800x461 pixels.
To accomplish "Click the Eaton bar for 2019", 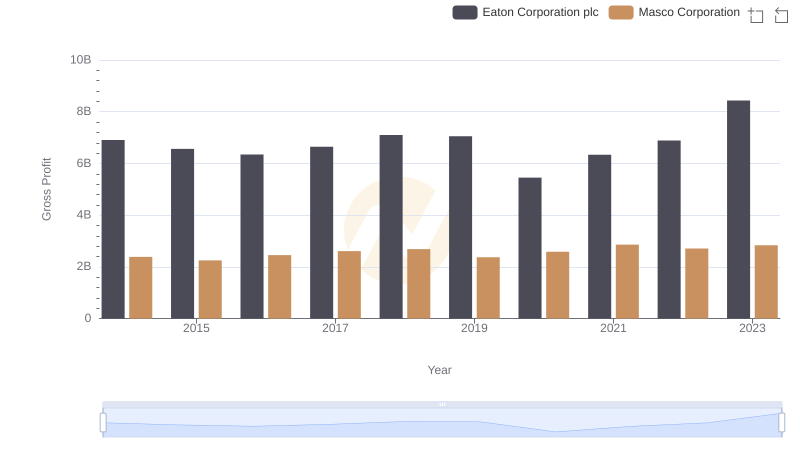I will (x=460, y=227).
